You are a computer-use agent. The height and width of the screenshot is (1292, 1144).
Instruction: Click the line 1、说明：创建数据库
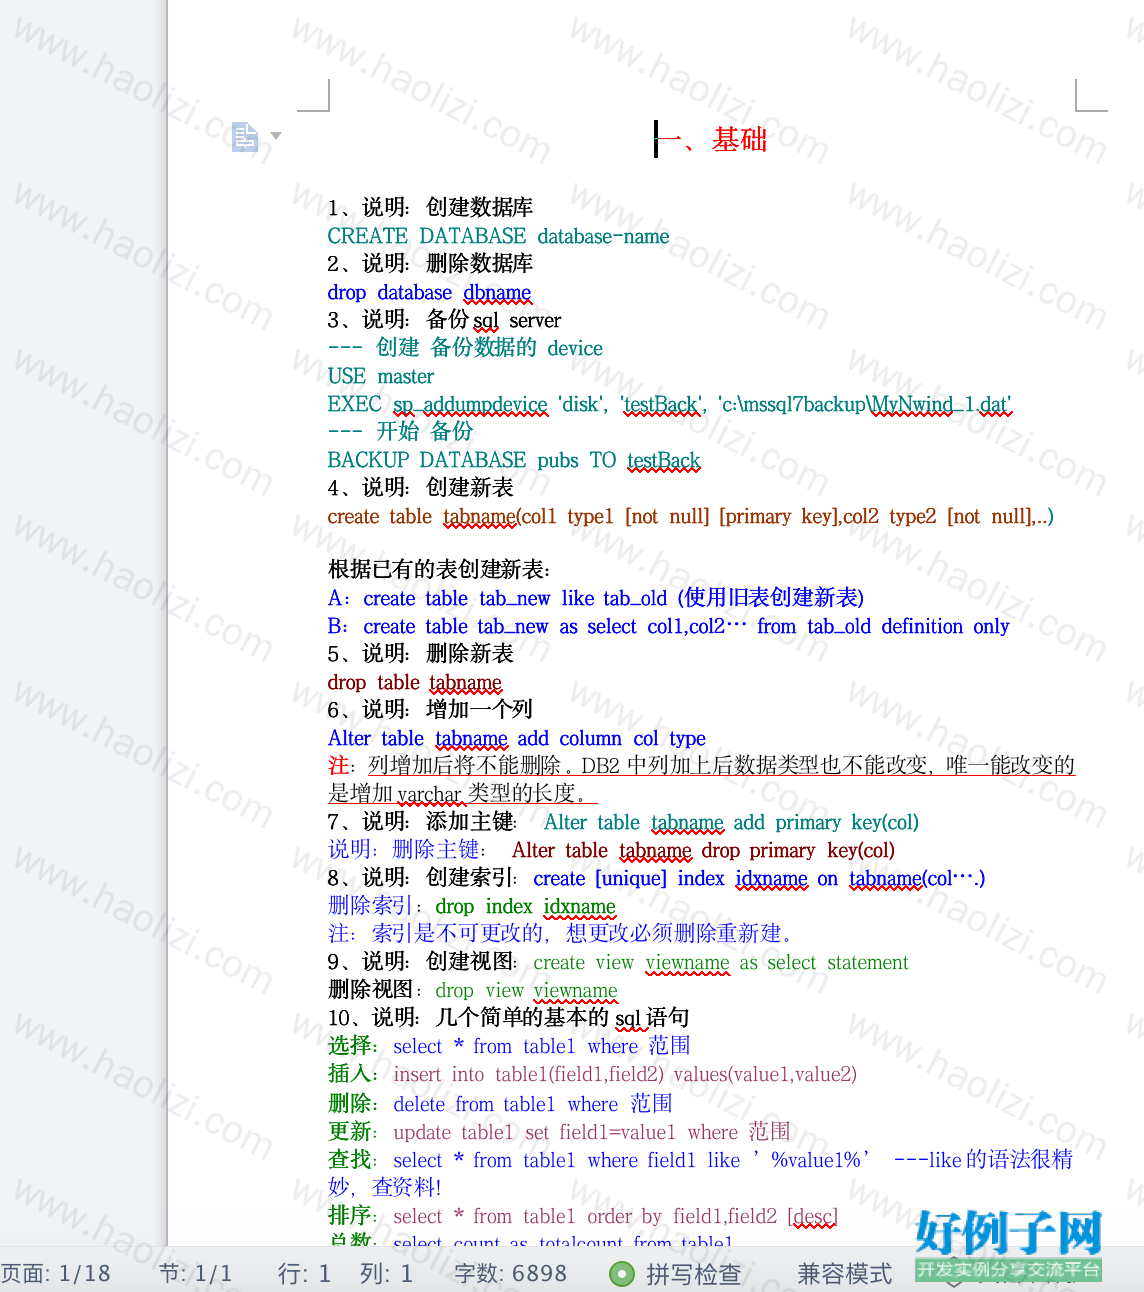point(430,207)
